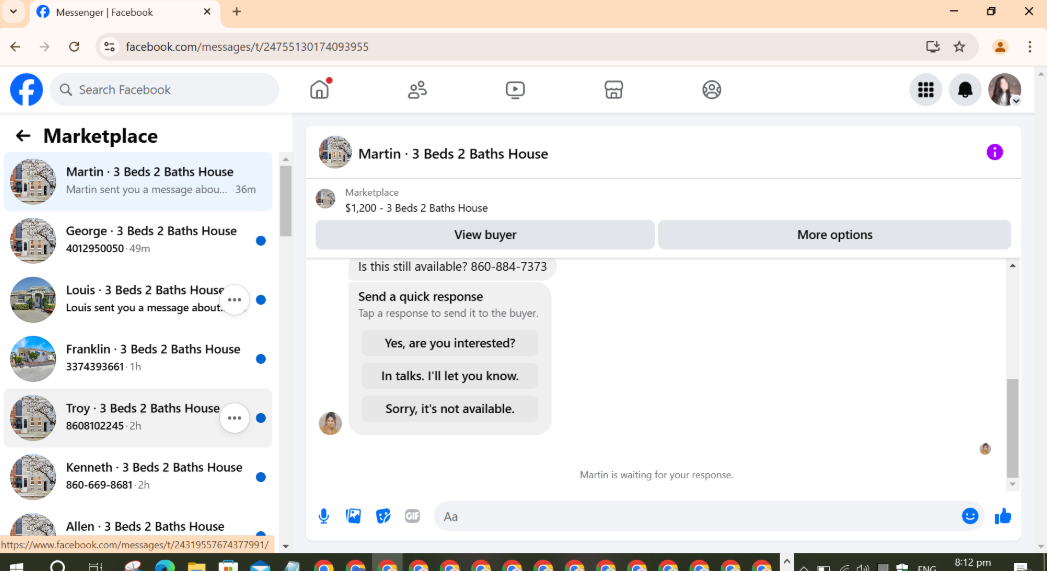Open the Friends page icon
Image resolution: width=1047 pixels, height=571 pixels.
417,89
